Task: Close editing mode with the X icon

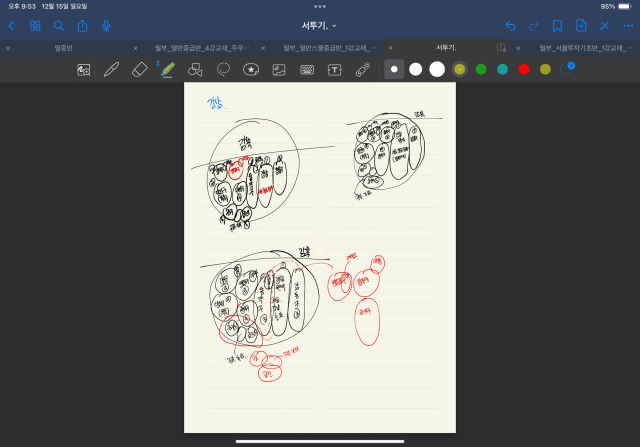Action: pos(604,26)
